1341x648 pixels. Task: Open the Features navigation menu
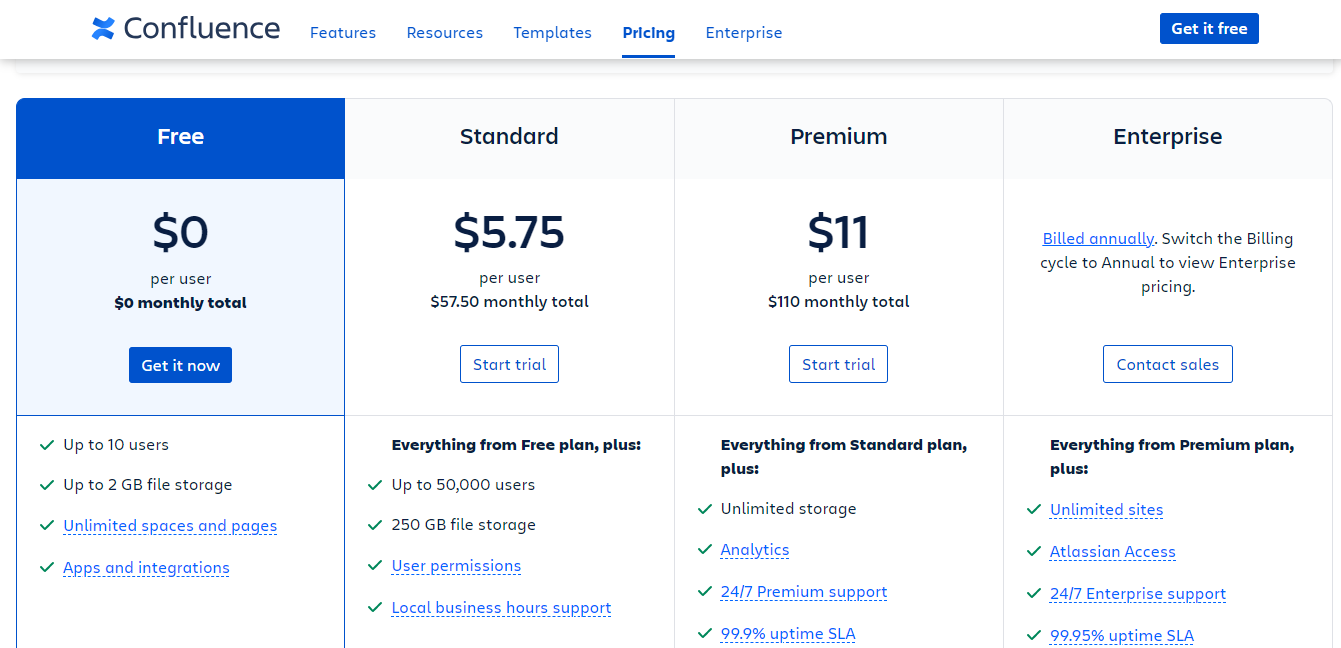343,33
